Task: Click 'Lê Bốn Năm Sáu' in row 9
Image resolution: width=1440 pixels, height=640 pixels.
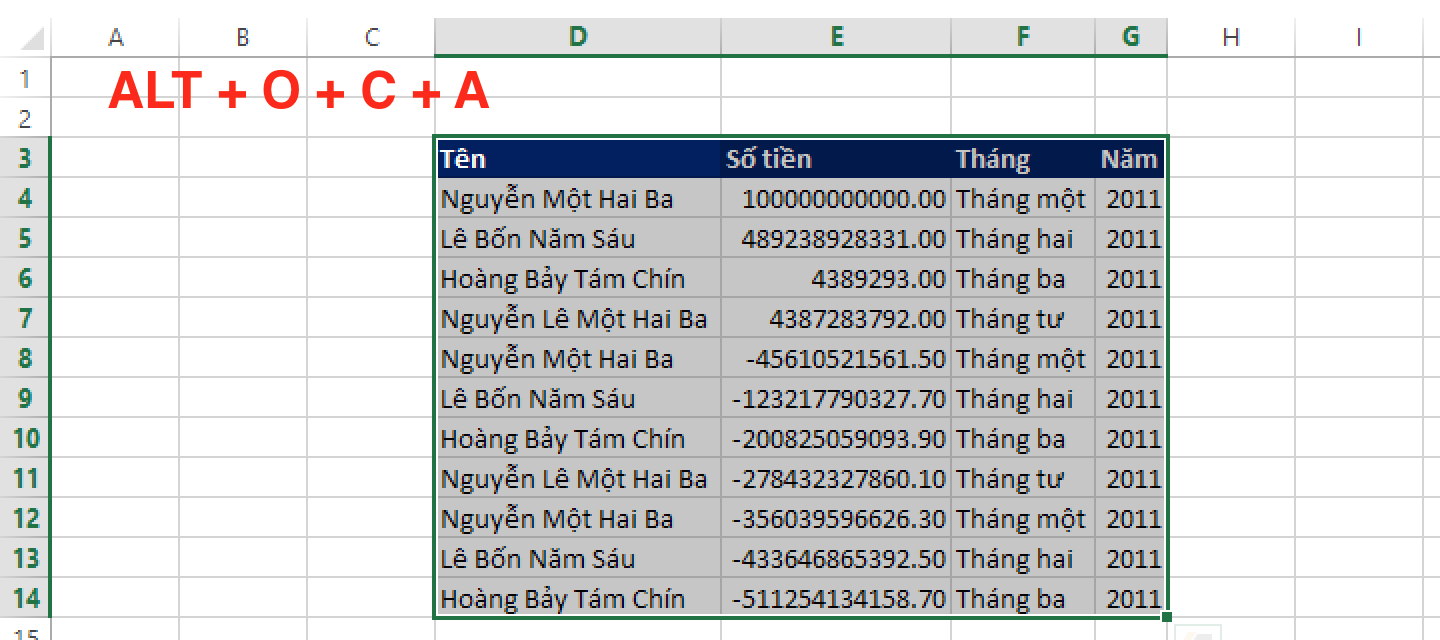Action: [538, 399]
